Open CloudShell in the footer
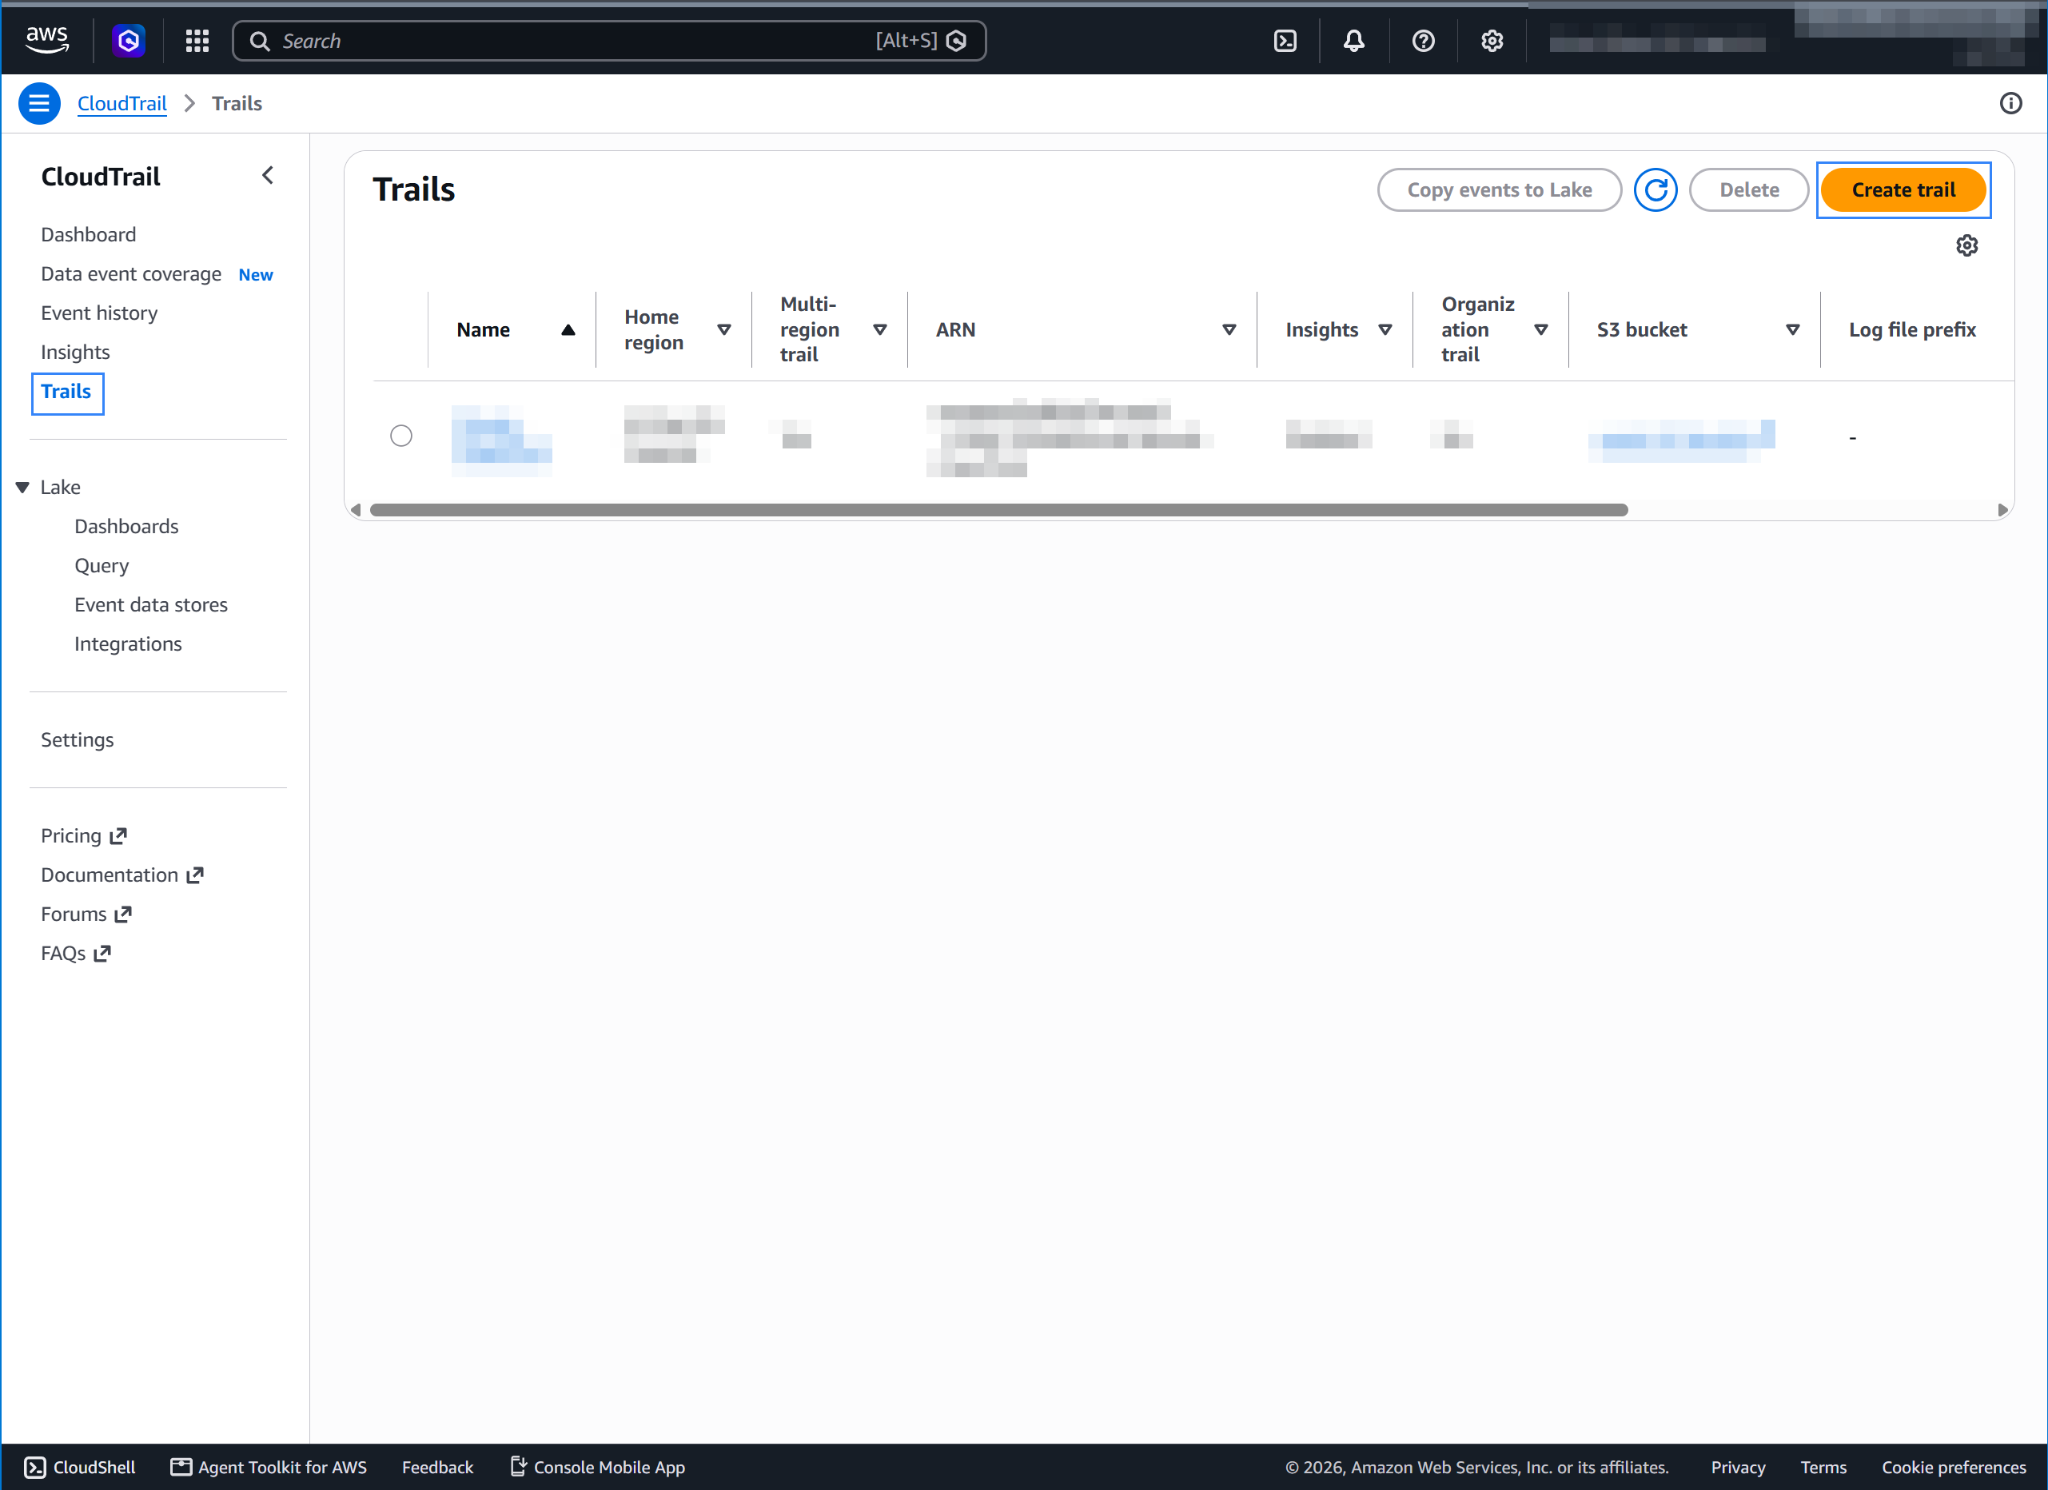This screenshot has width=2048, height=1490. [x=80, y=1467]
